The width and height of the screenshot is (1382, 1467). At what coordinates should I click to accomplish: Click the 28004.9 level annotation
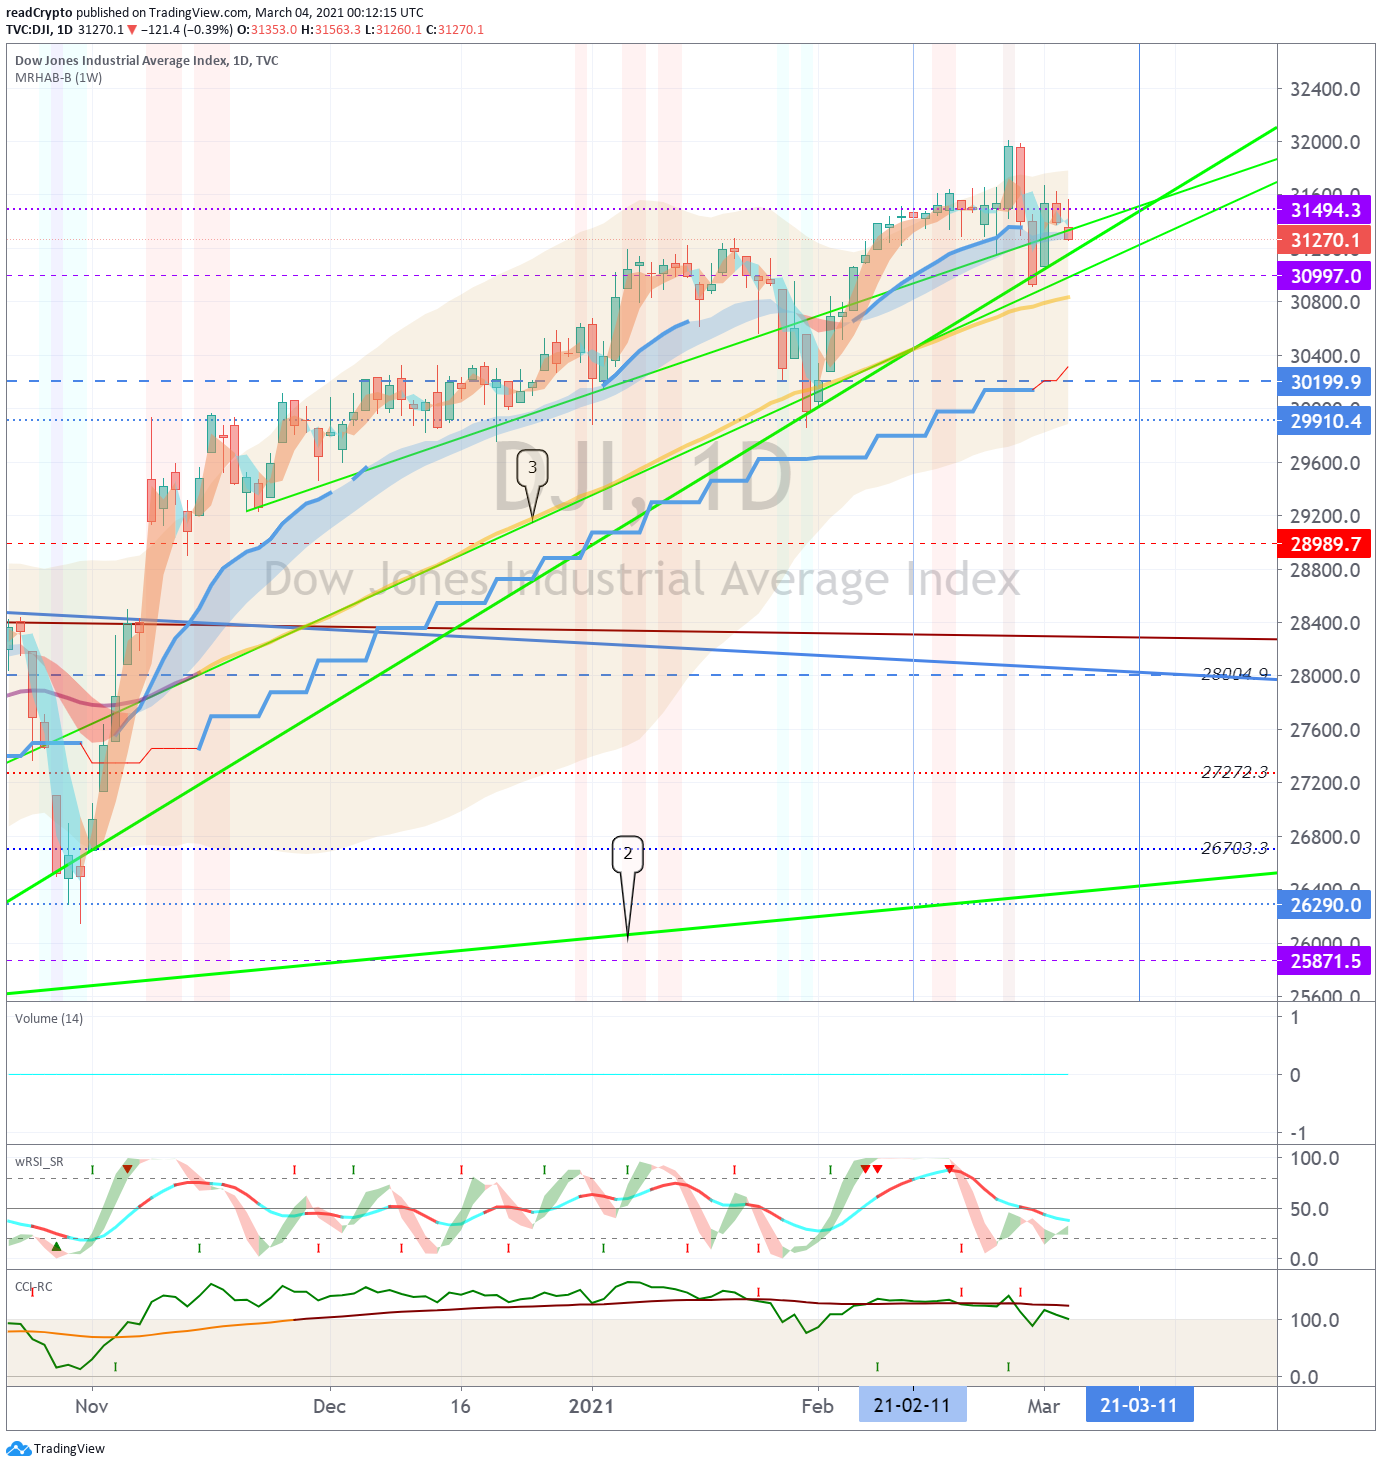(1235, 674)
